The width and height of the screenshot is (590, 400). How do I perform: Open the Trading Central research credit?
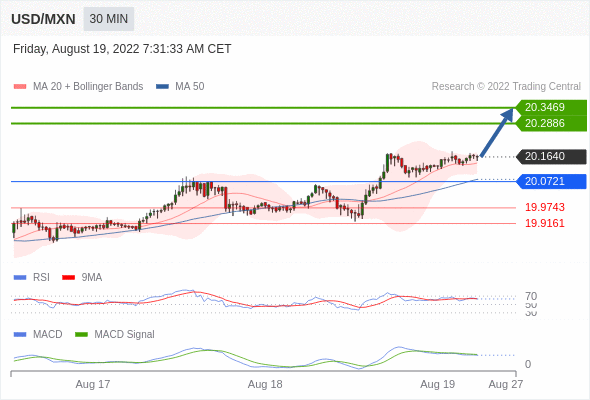(x=506, y=87)
